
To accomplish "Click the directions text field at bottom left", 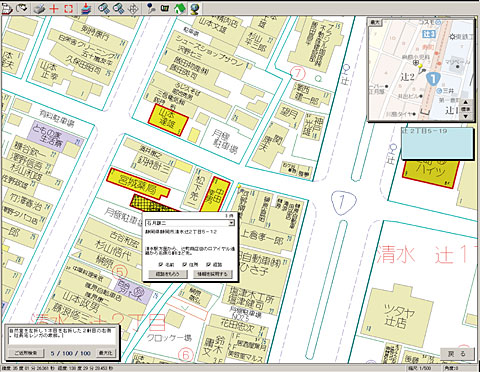I will tap(62, 336).
